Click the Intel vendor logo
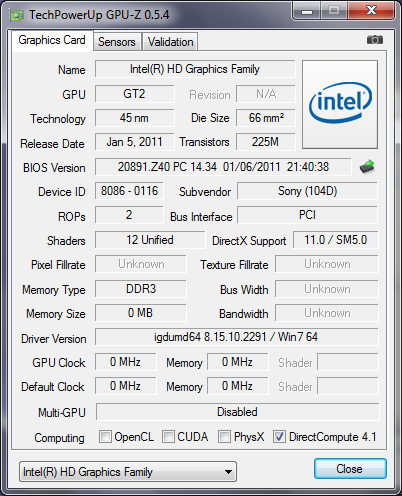This screenshot has height=496, width=402. 340,104
